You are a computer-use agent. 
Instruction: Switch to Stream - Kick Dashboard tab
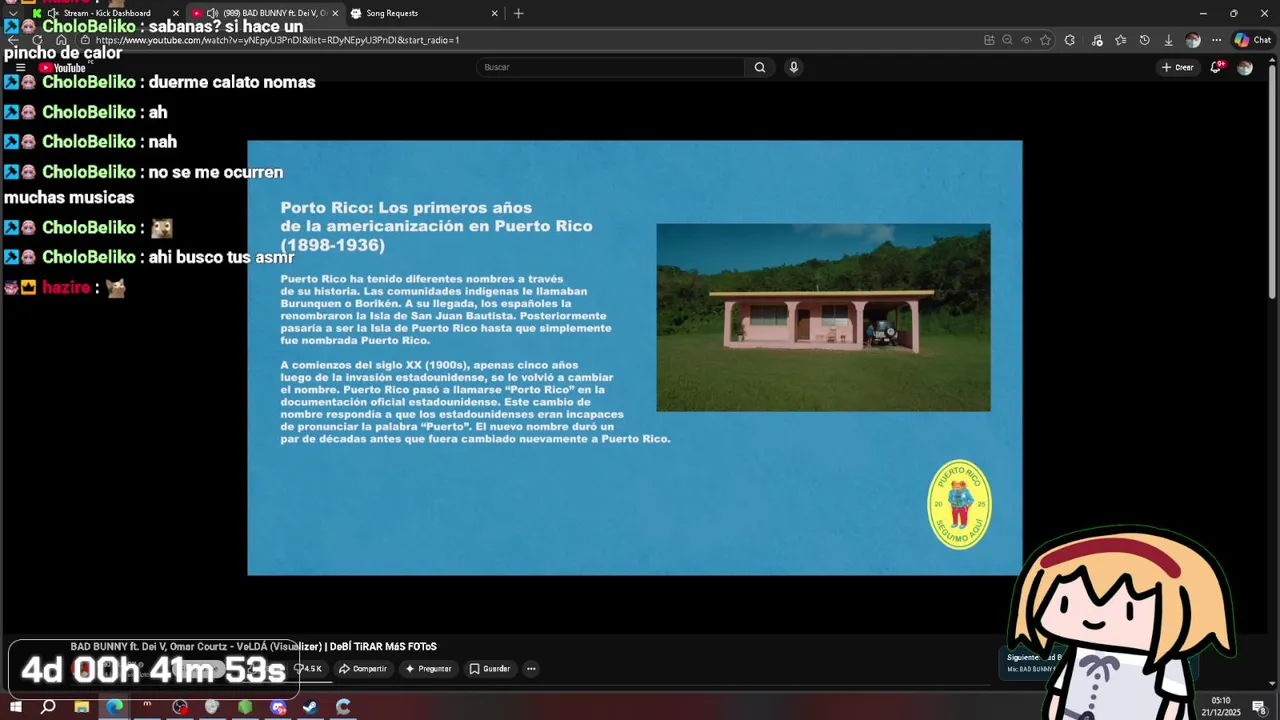tap(107, 13)
